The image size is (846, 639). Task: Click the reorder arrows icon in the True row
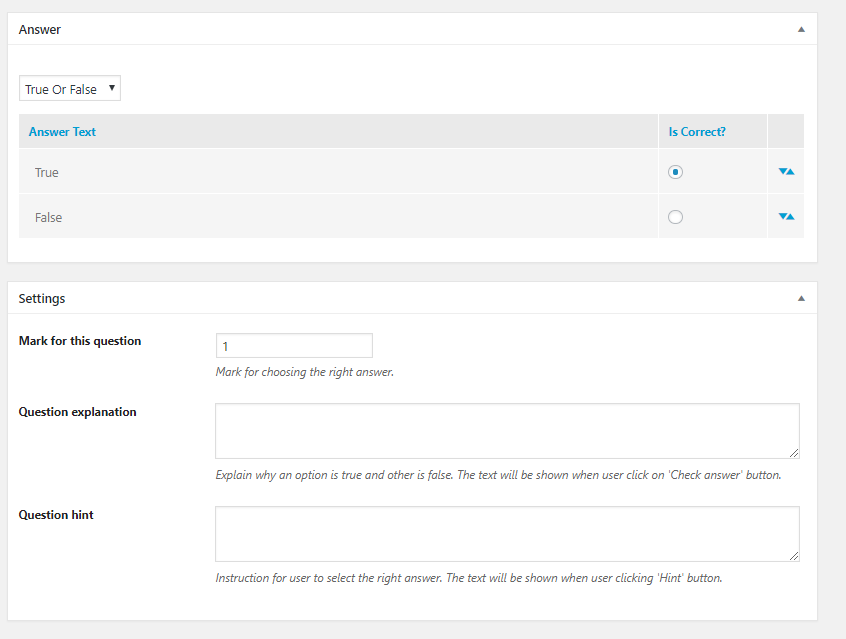click(786, 172)
